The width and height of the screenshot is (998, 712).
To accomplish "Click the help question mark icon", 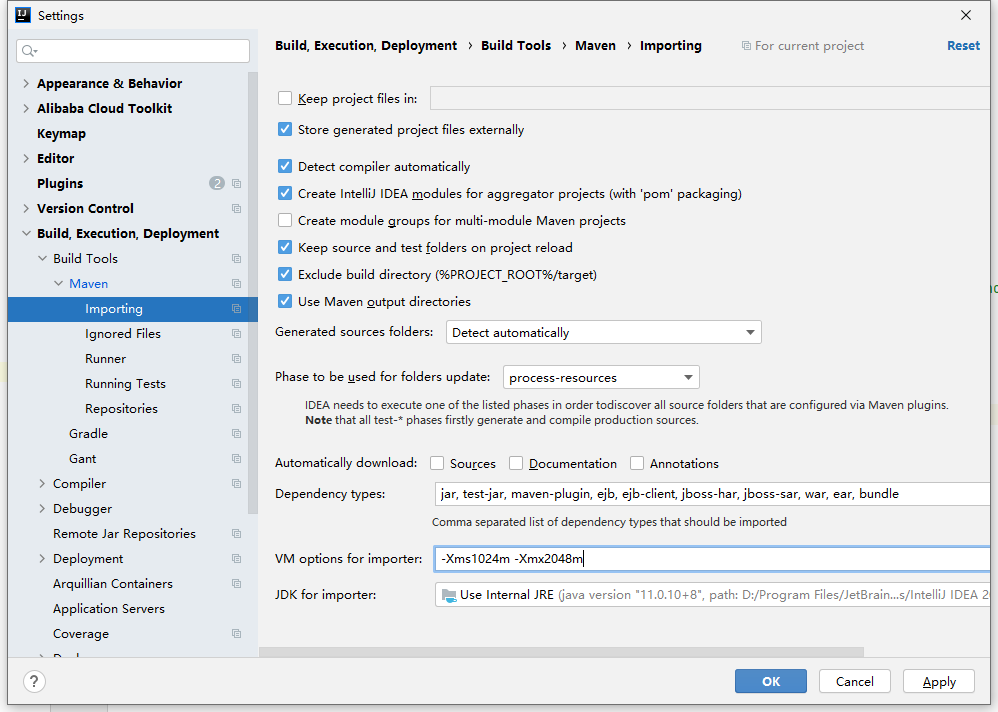I will (x=34, y=681).
